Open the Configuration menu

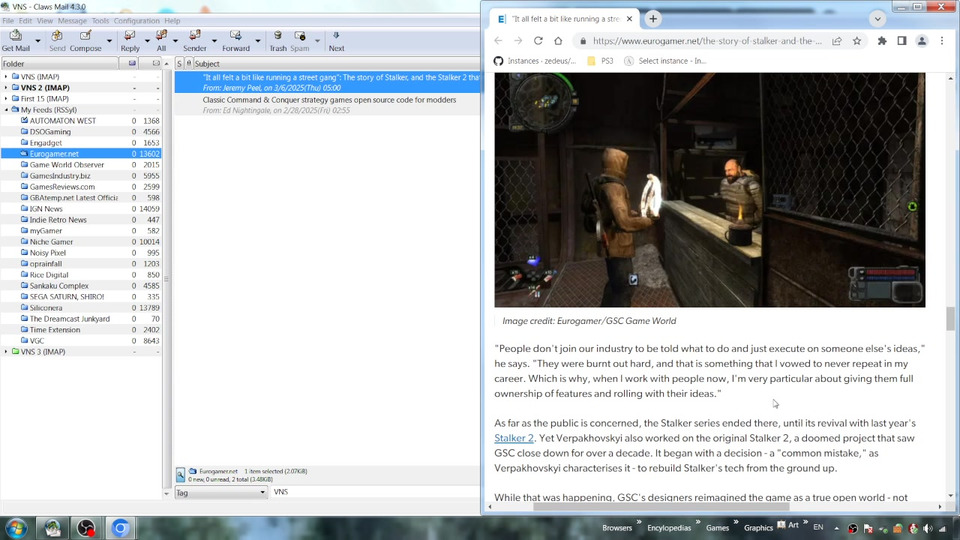[136, 21]
